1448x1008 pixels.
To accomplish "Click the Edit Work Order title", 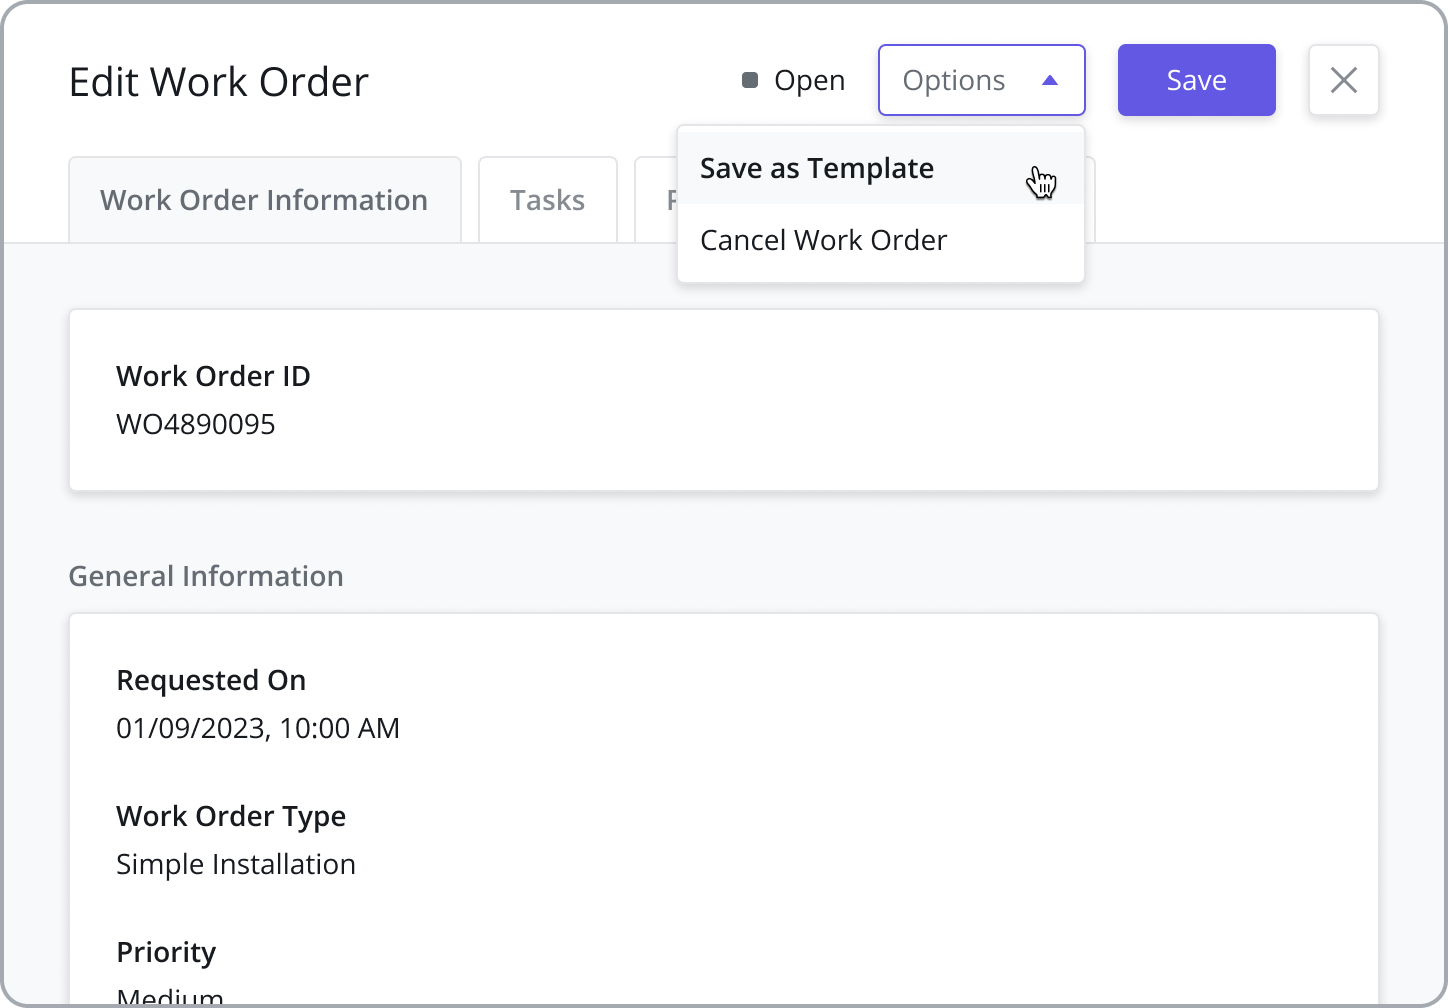I will click(x=218, y=82).
